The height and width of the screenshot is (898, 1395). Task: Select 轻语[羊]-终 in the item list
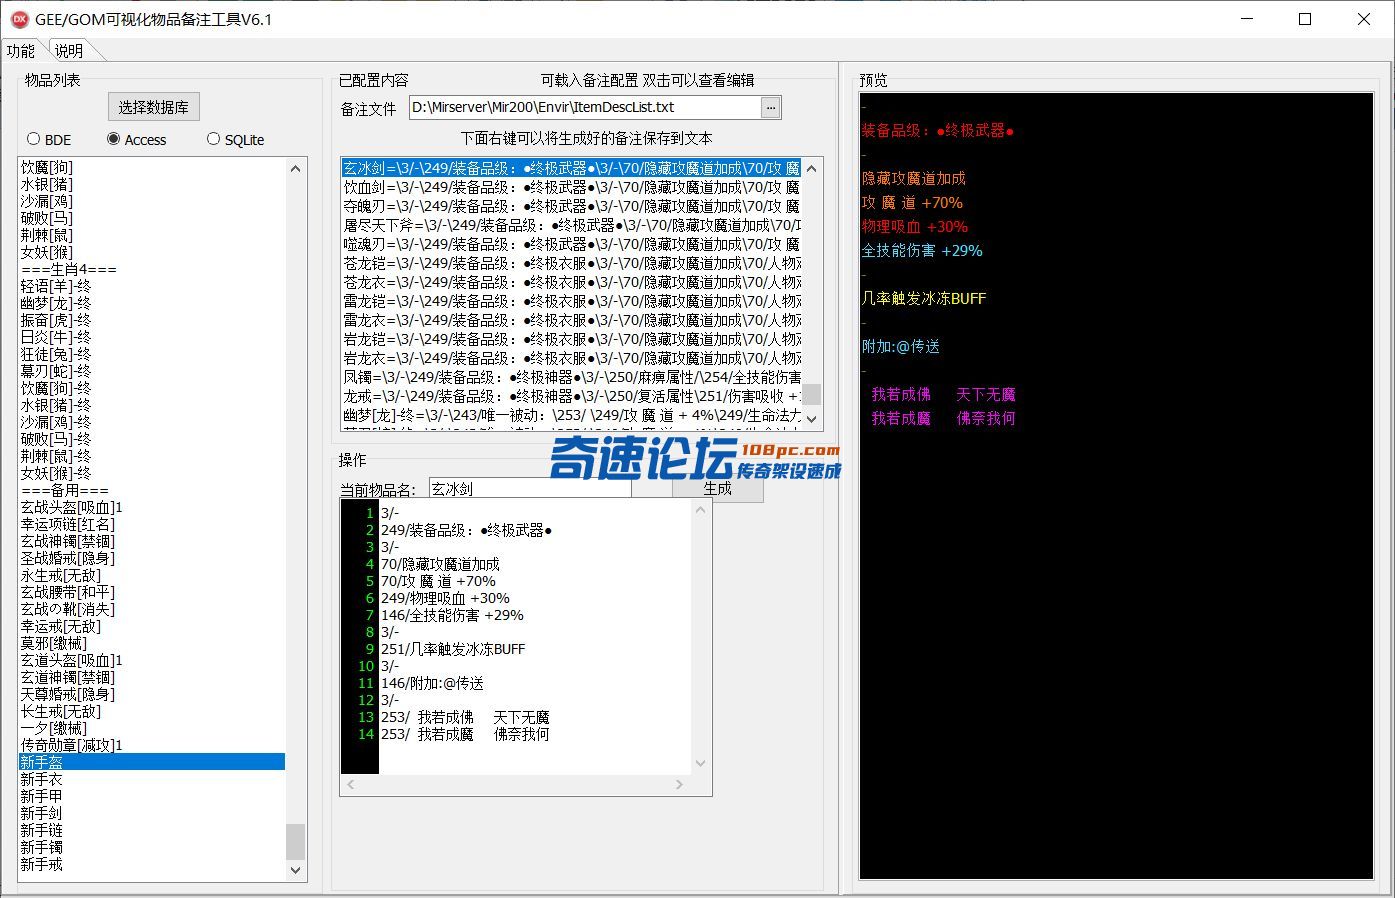151,286
